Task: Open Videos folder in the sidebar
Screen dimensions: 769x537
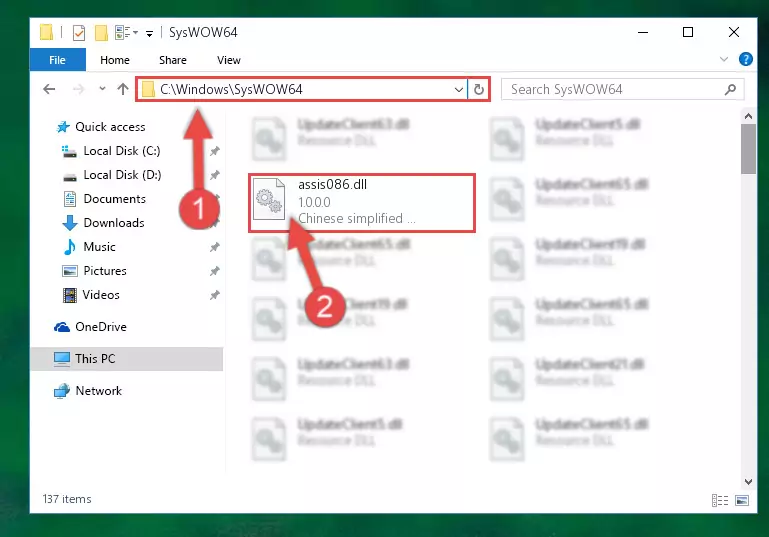Action: coord(101,295)
